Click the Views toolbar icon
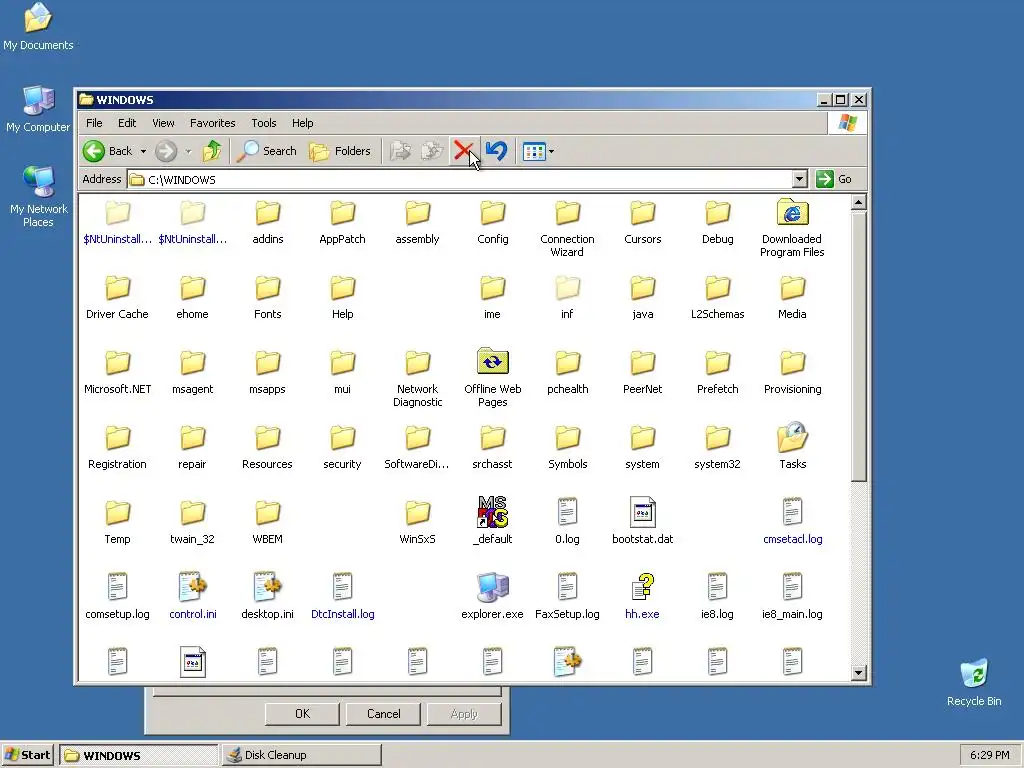Screen dimensions: 1024x768 tap(534, 152)
